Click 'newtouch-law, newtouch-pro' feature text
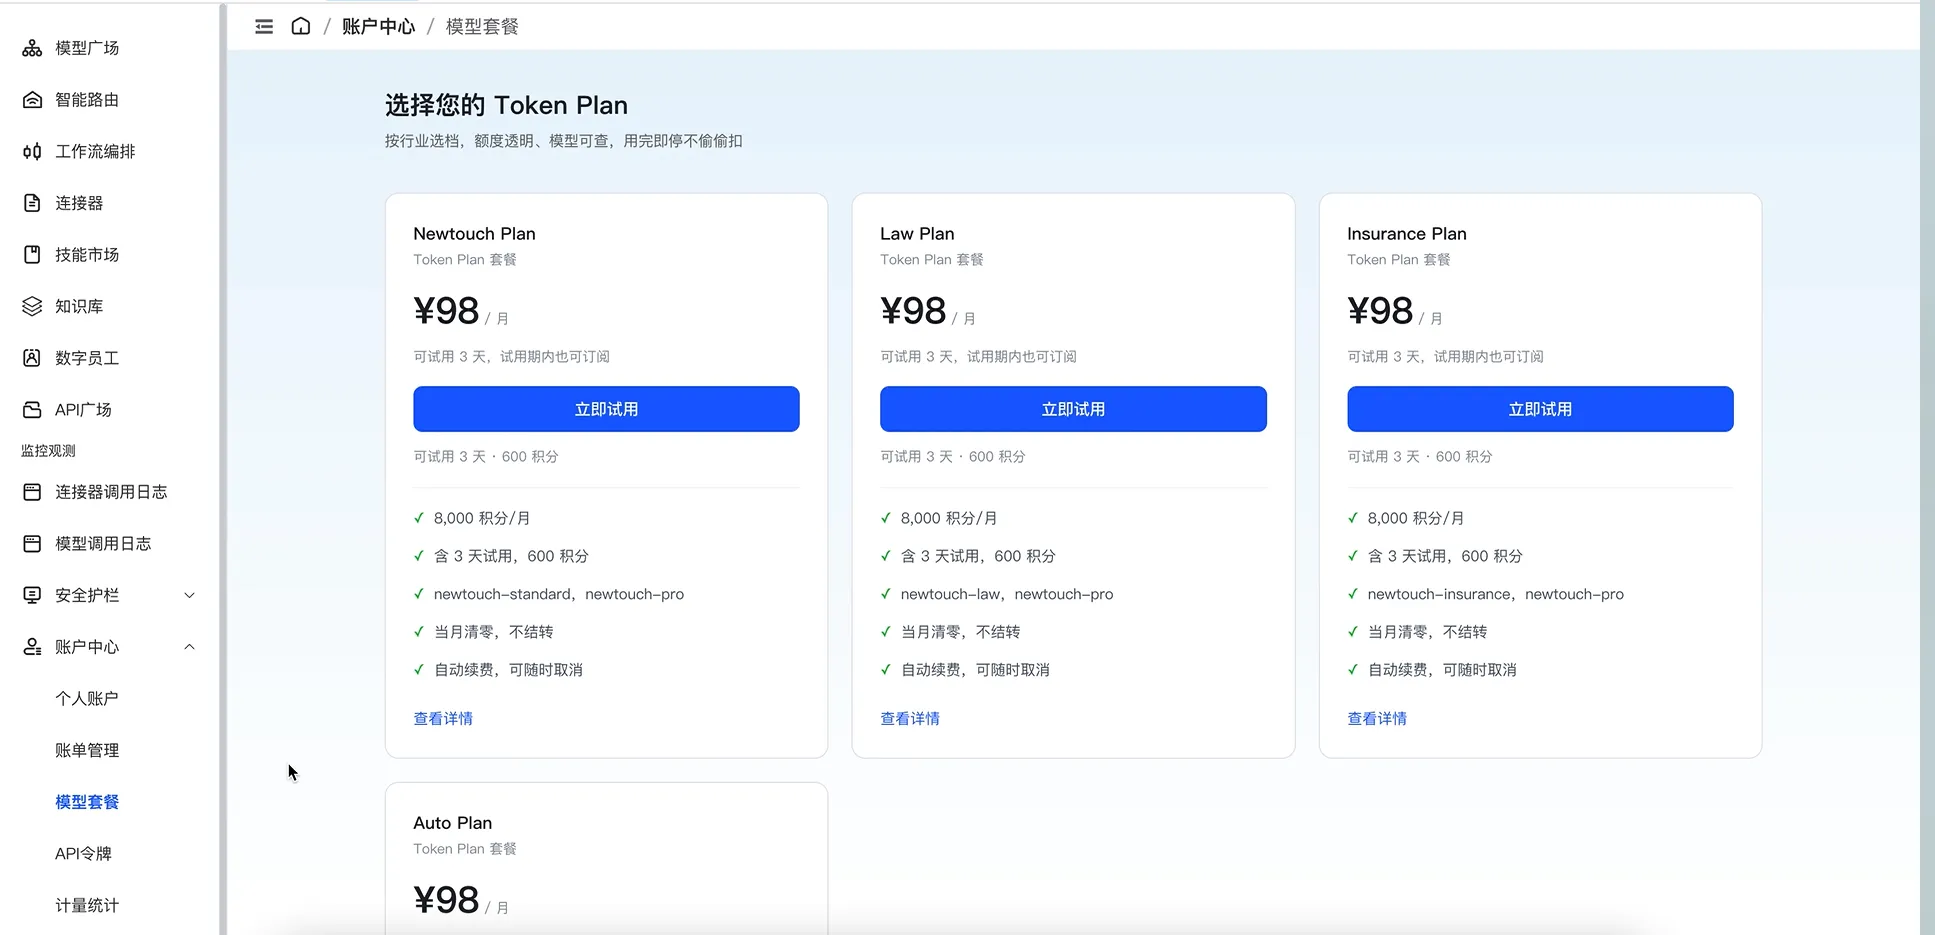The width and height of the screenshot is (1935, 935). pyautogui.click(x=1007, y=594)
